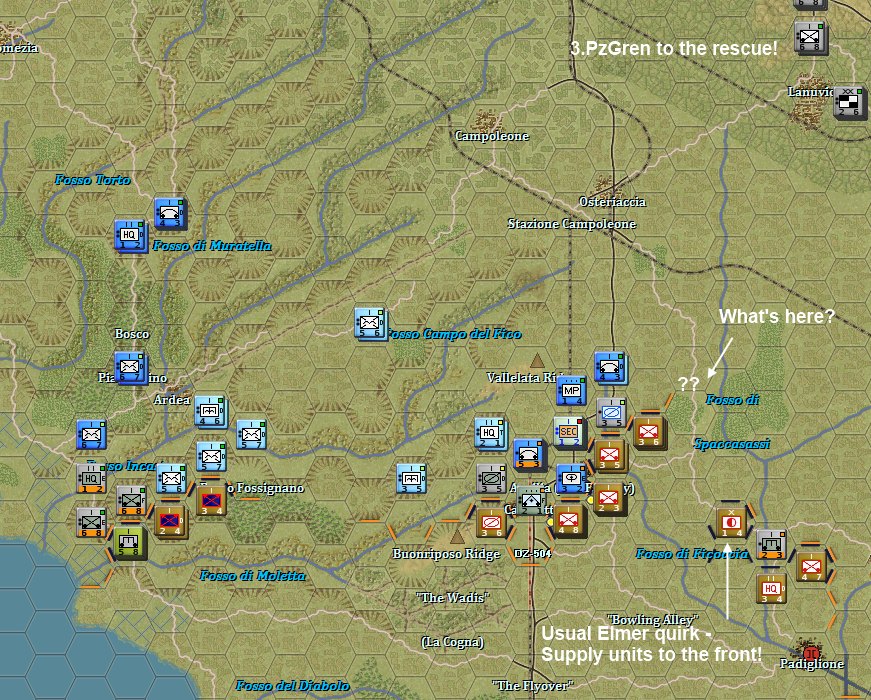Click the red objective marker at Padiglione
The height and width of the screenshot is (700, 871).
pyautogui.click(x=811, y=653)
